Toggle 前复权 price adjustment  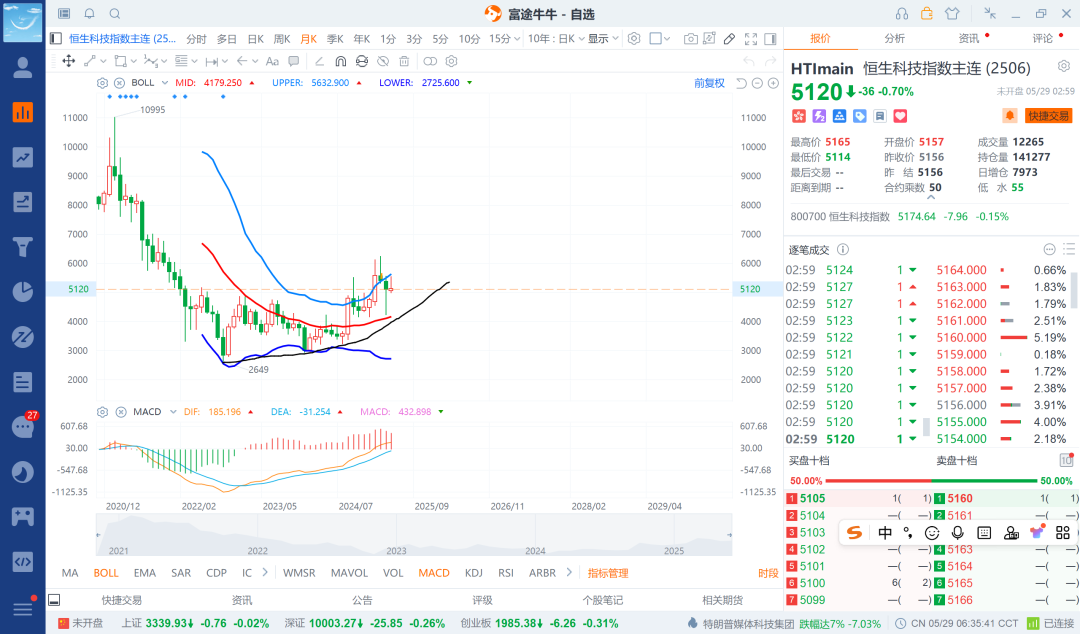point(709,83)
